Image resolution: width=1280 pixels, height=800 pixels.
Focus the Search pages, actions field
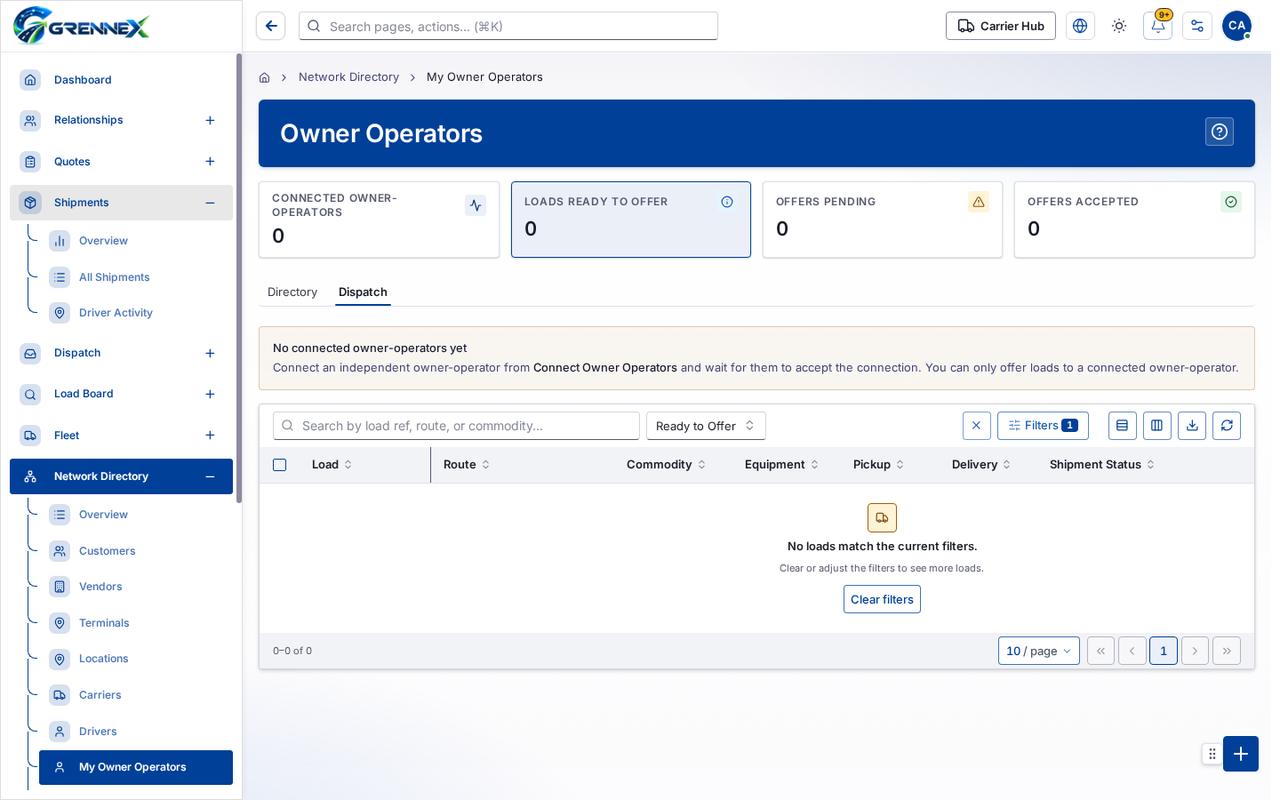tap(508, 26)
